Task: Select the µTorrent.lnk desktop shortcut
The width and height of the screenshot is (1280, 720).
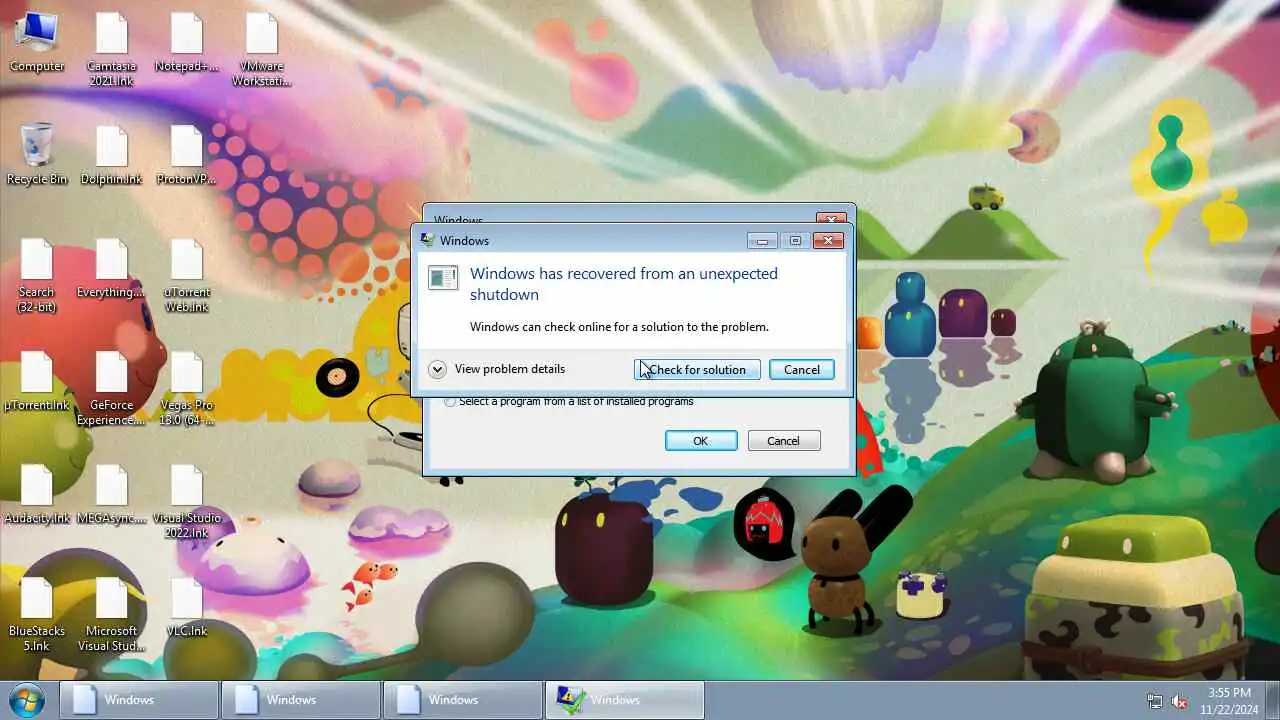Action: point(37,381)
